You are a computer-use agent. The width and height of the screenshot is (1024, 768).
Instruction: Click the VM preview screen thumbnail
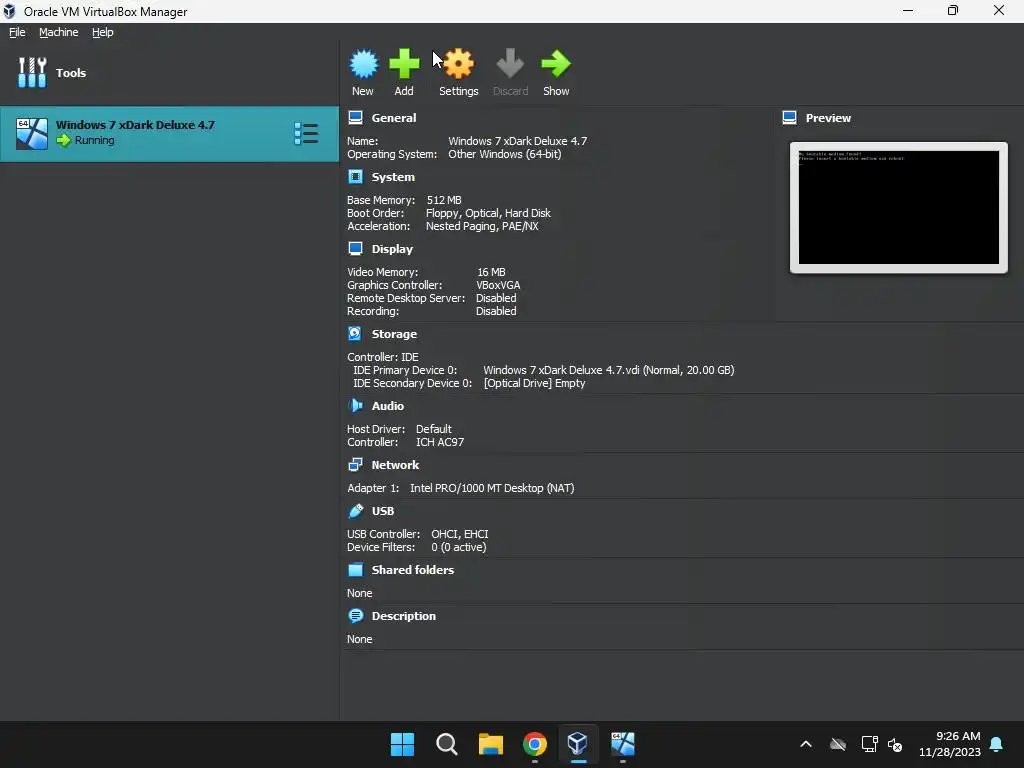point(899,208)
